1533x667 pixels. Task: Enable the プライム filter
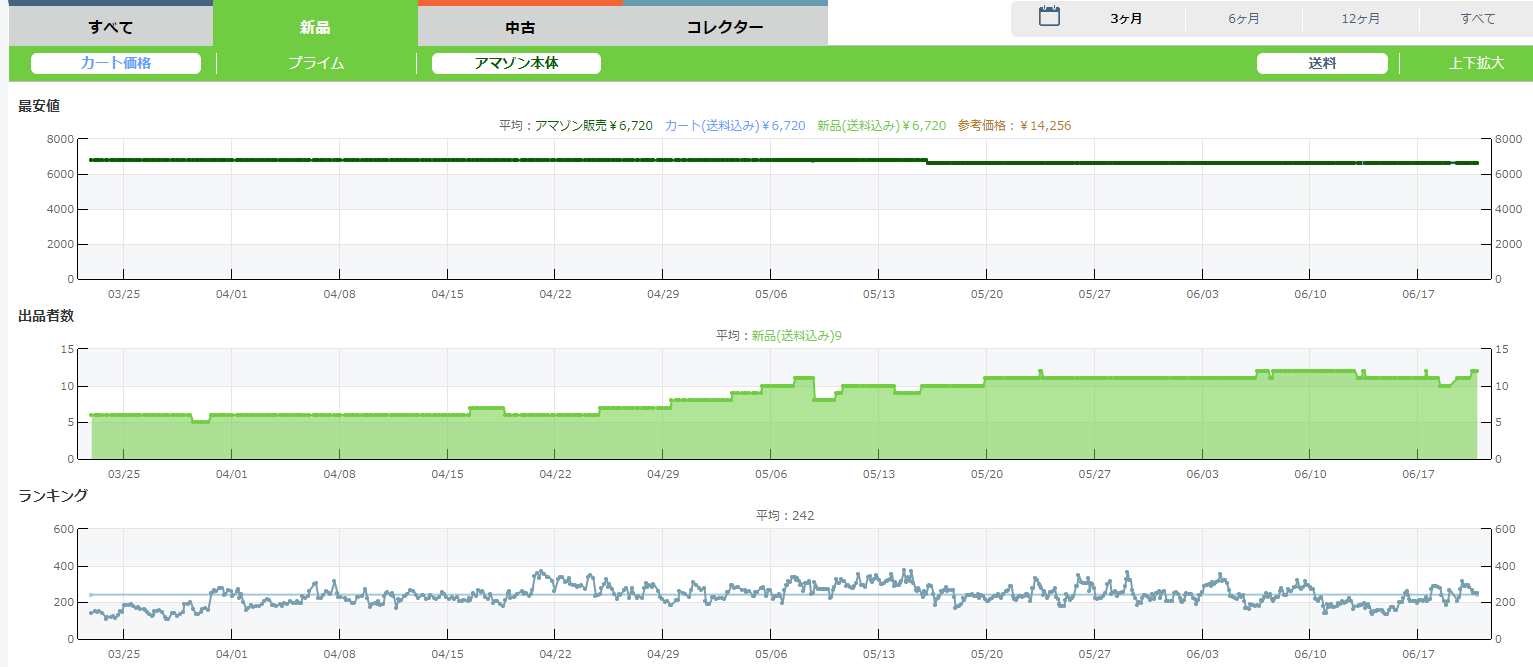coord(316,63)
